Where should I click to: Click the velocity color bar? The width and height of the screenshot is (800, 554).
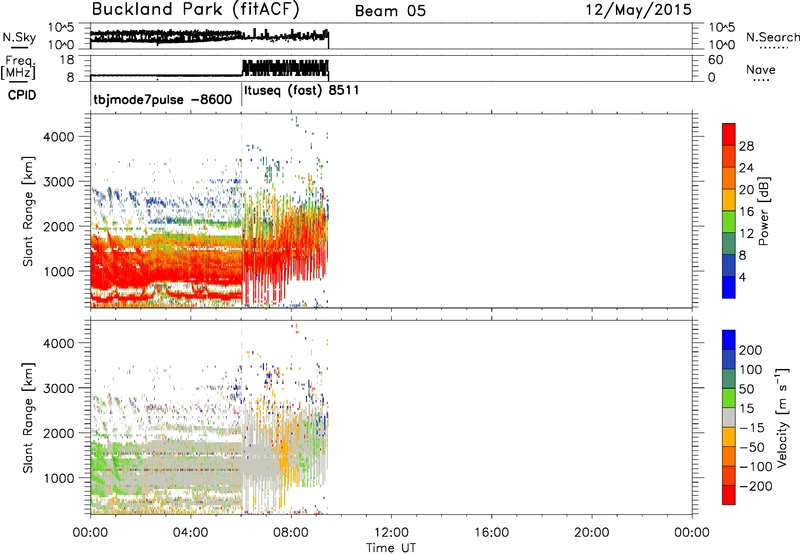click(729, 417)
